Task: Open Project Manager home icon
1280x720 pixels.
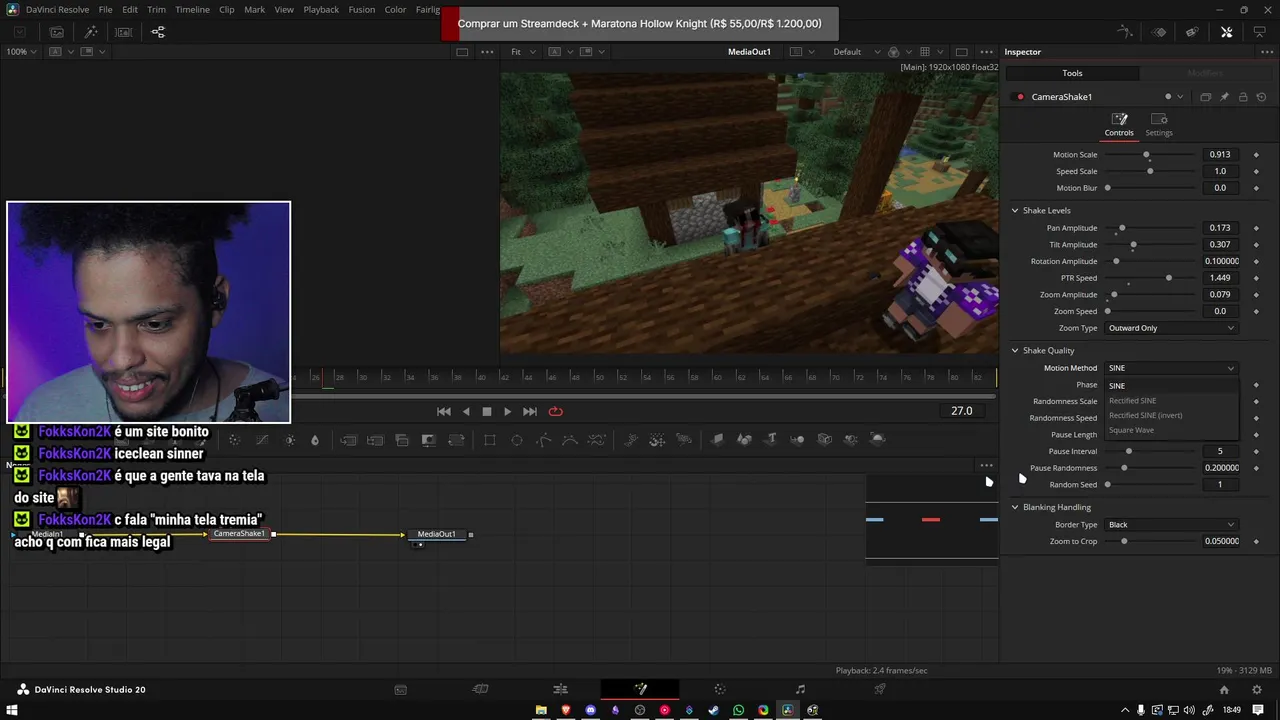Action: [x=1224, y=690]
